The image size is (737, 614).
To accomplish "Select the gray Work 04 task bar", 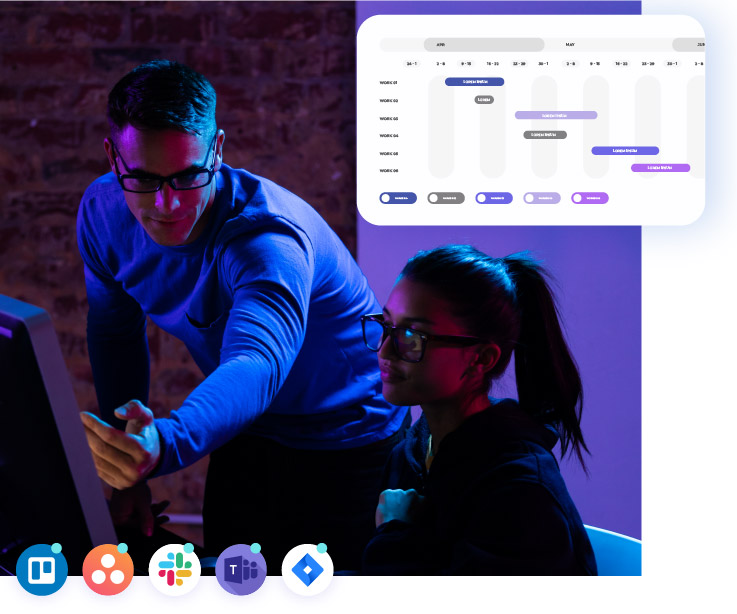I will pyautogui.click(x=545, y=135).
